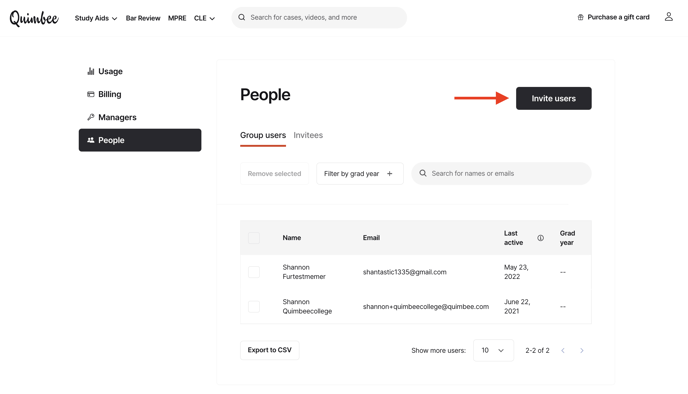The image size is (688, 394).
Task: Check the box for Shannon Furtestmemer
Action: [254, 272]
